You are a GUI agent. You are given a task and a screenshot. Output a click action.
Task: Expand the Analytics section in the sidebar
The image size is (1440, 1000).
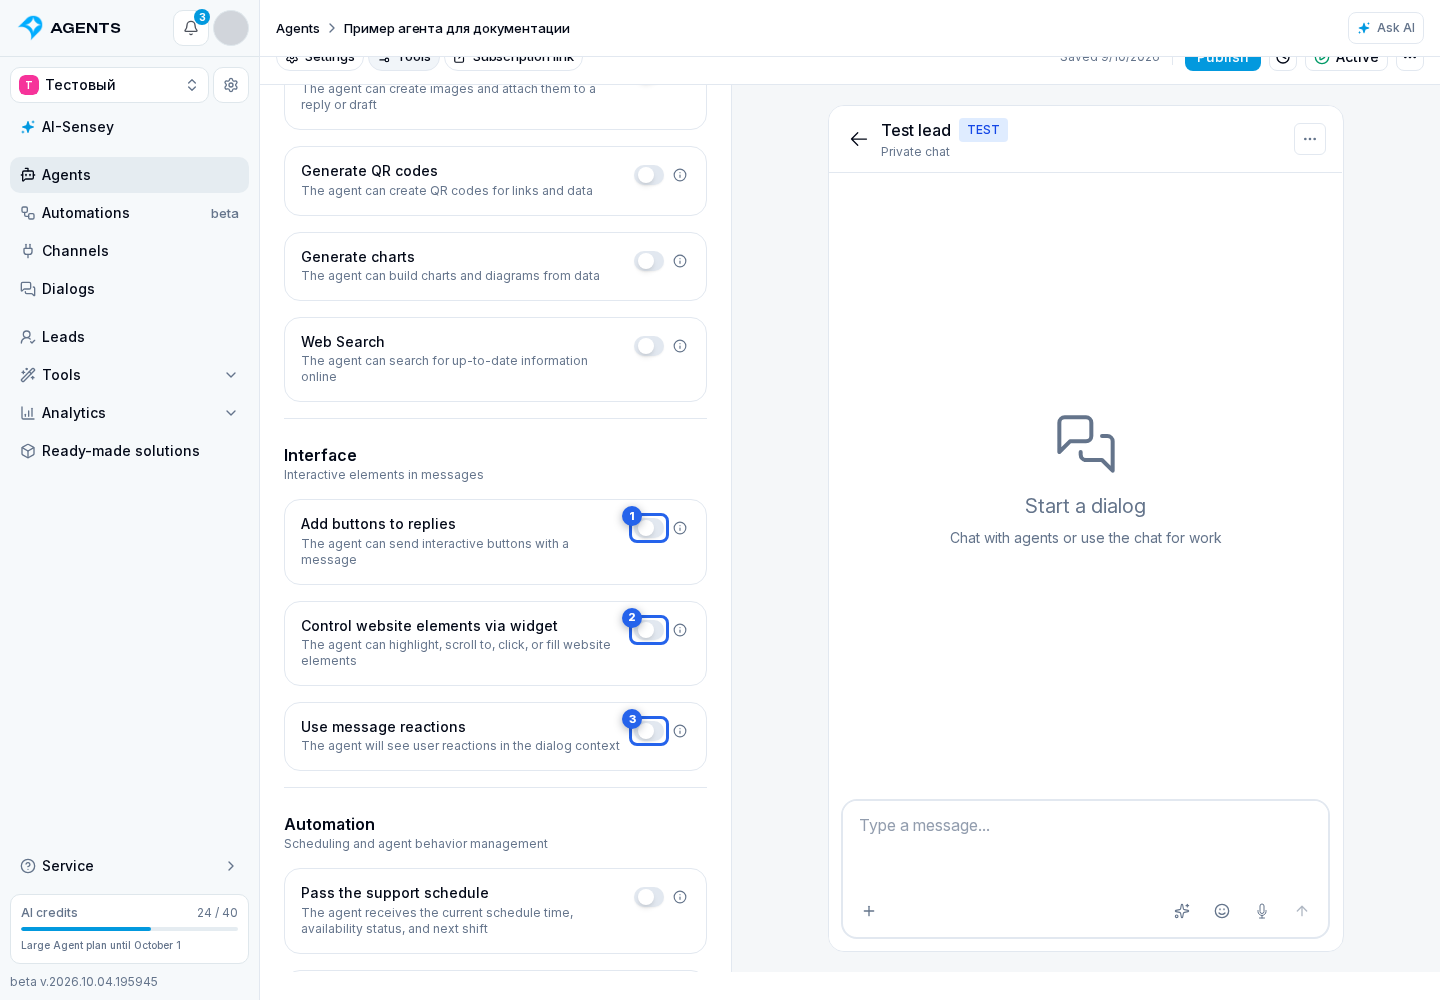click(x=129, y=413)
